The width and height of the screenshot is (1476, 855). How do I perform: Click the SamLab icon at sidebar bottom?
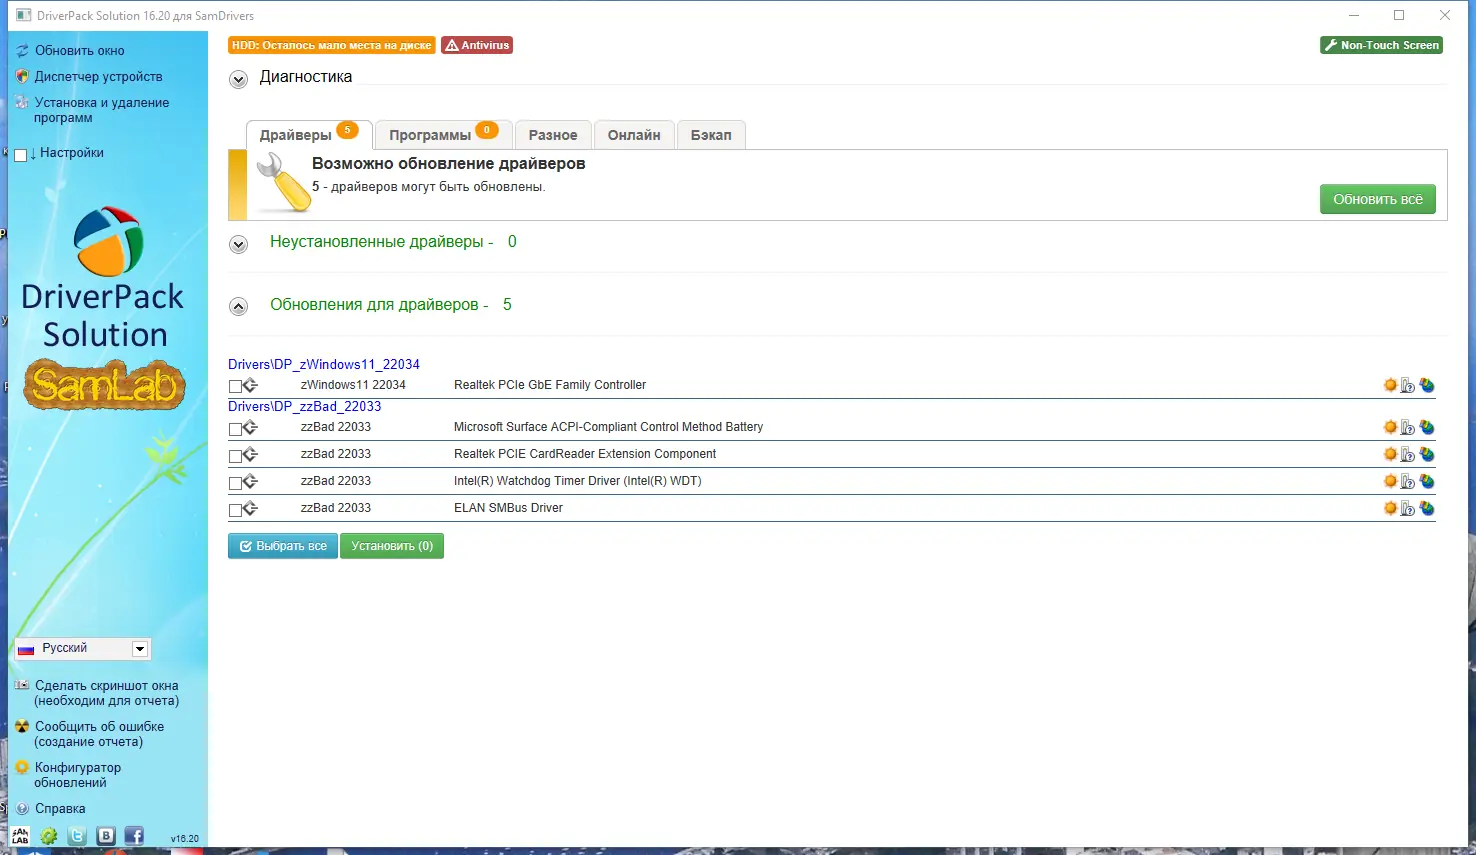[20, 837]
